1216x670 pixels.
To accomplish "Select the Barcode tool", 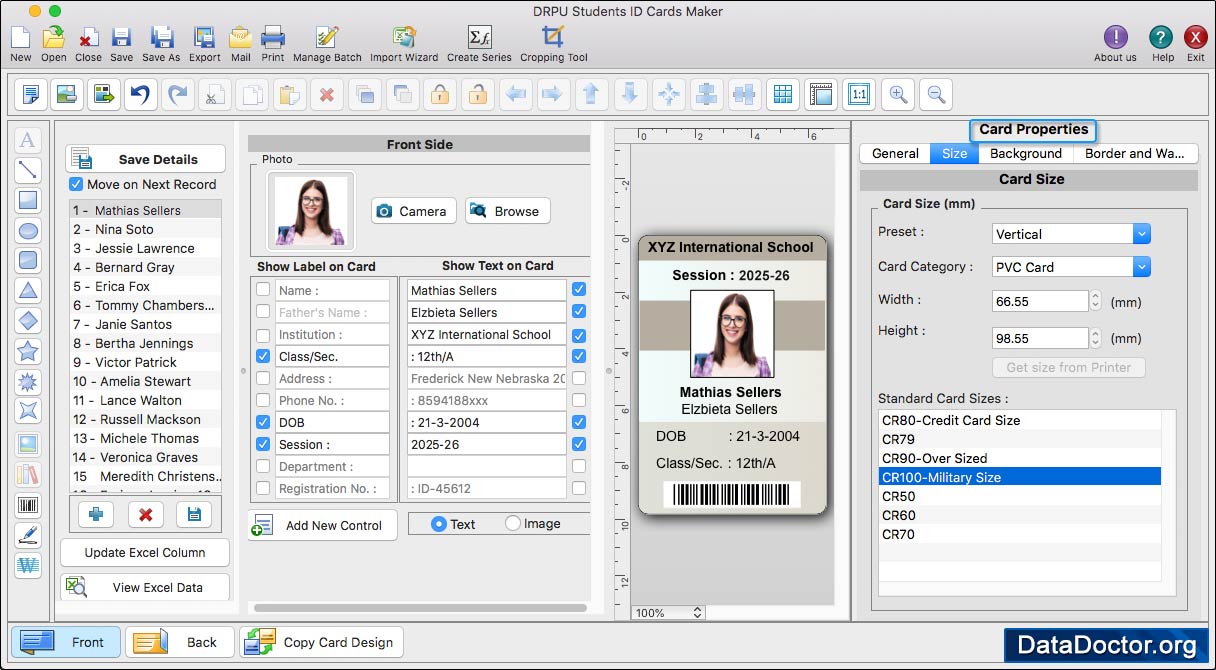I will (28, 505).
